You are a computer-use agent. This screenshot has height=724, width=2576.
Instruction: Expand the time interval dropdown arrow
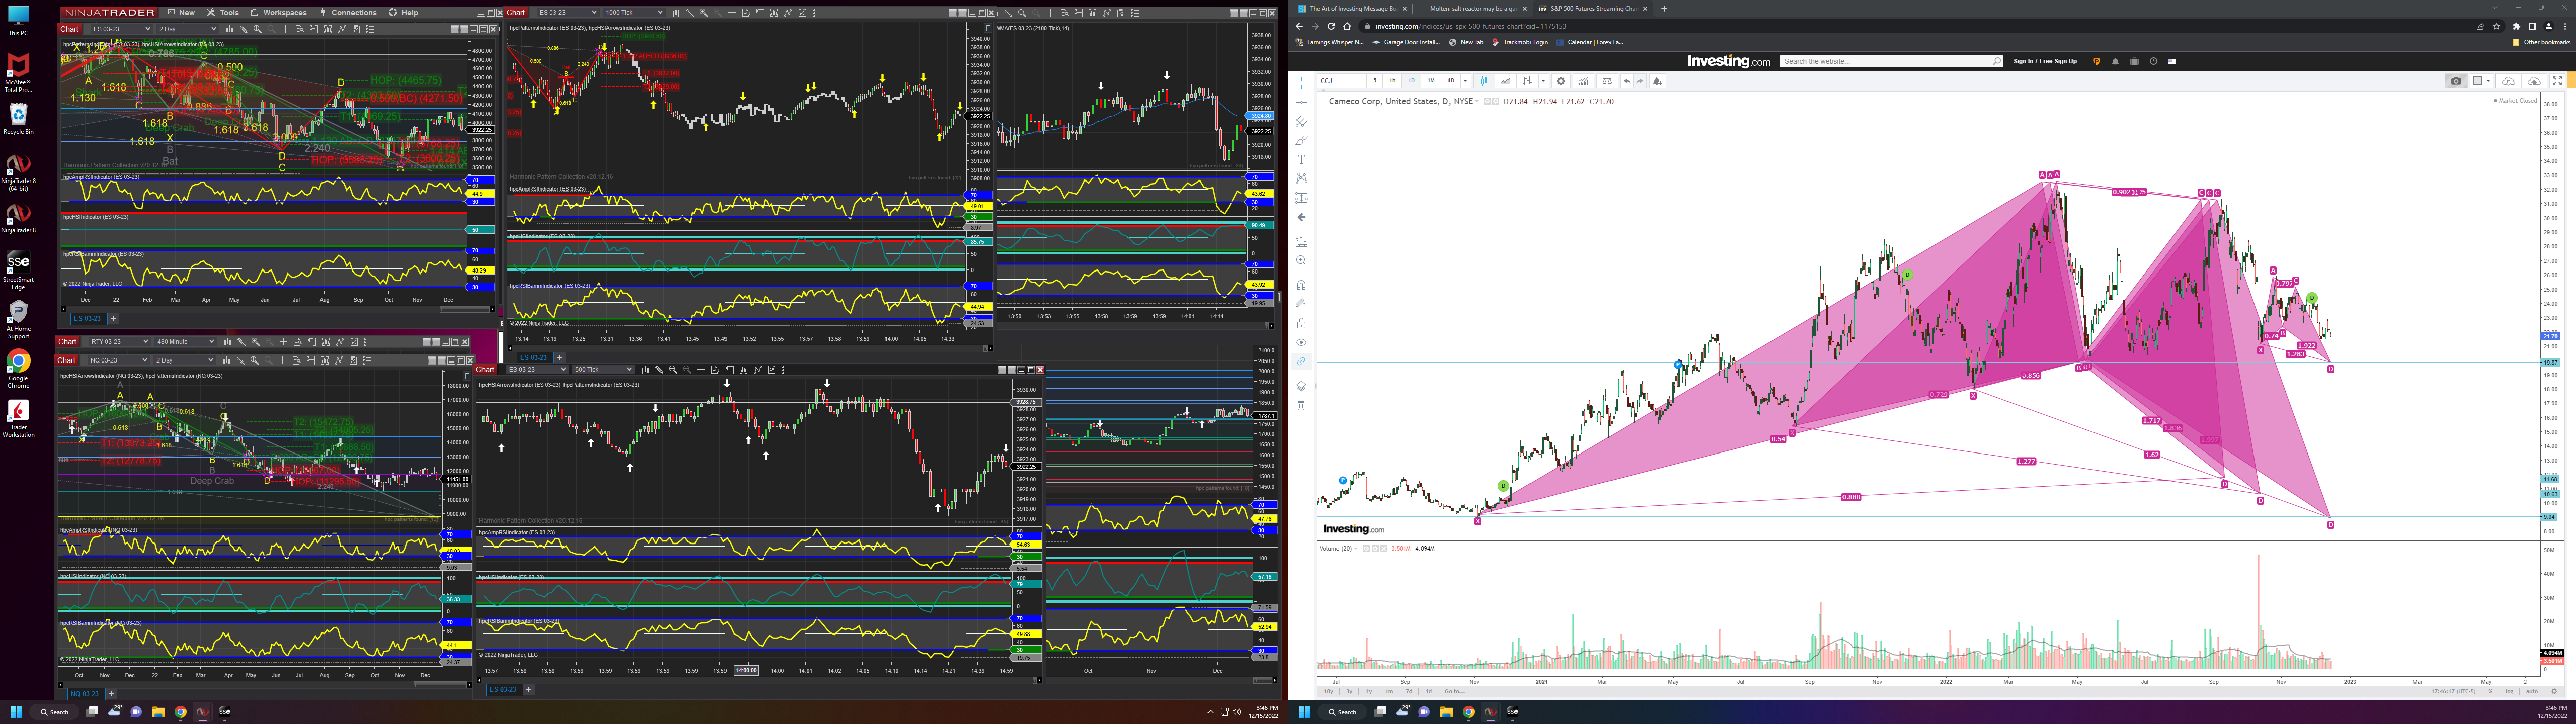coord(1465,81)
